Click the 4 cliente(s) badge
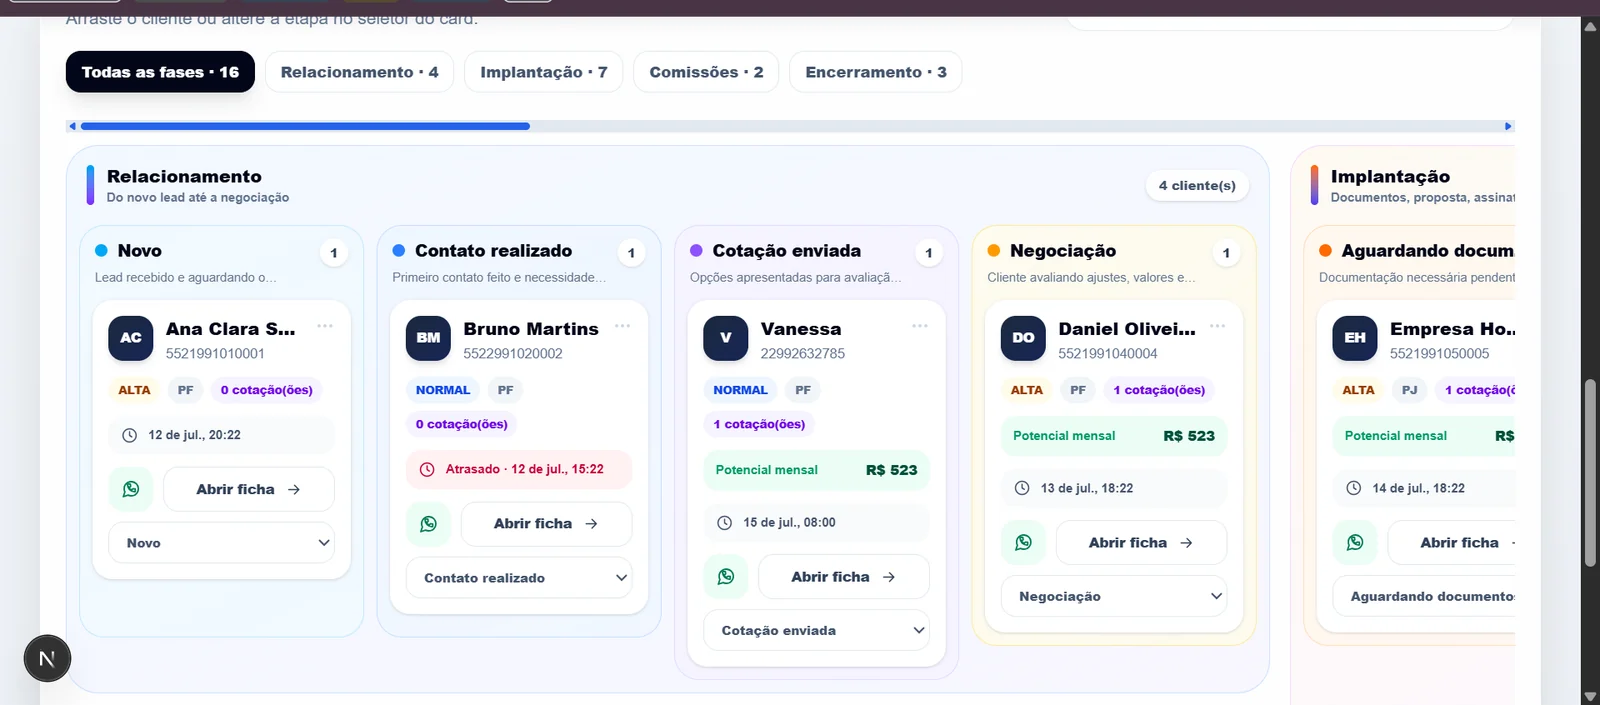Screen dimensions: 1600x705 (x=1197, y=185)
